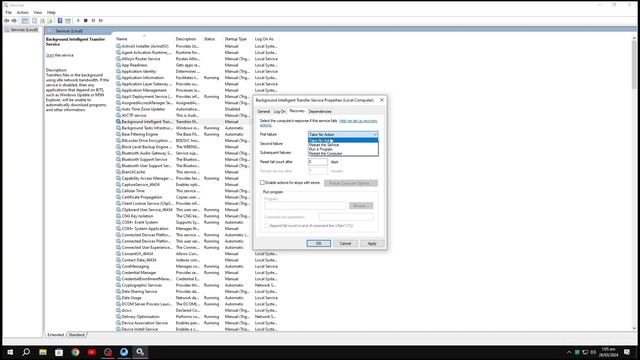The width and height of the screenshot is (640, 360).
Task: Click the gear icon of Cellular Time service
Action: coord(118,191)
